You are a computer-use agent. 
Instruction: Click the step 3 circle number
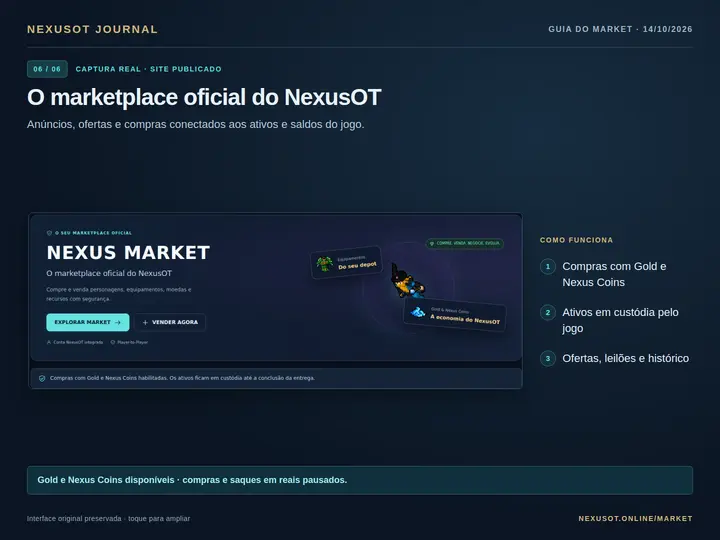tap(548, 359)
